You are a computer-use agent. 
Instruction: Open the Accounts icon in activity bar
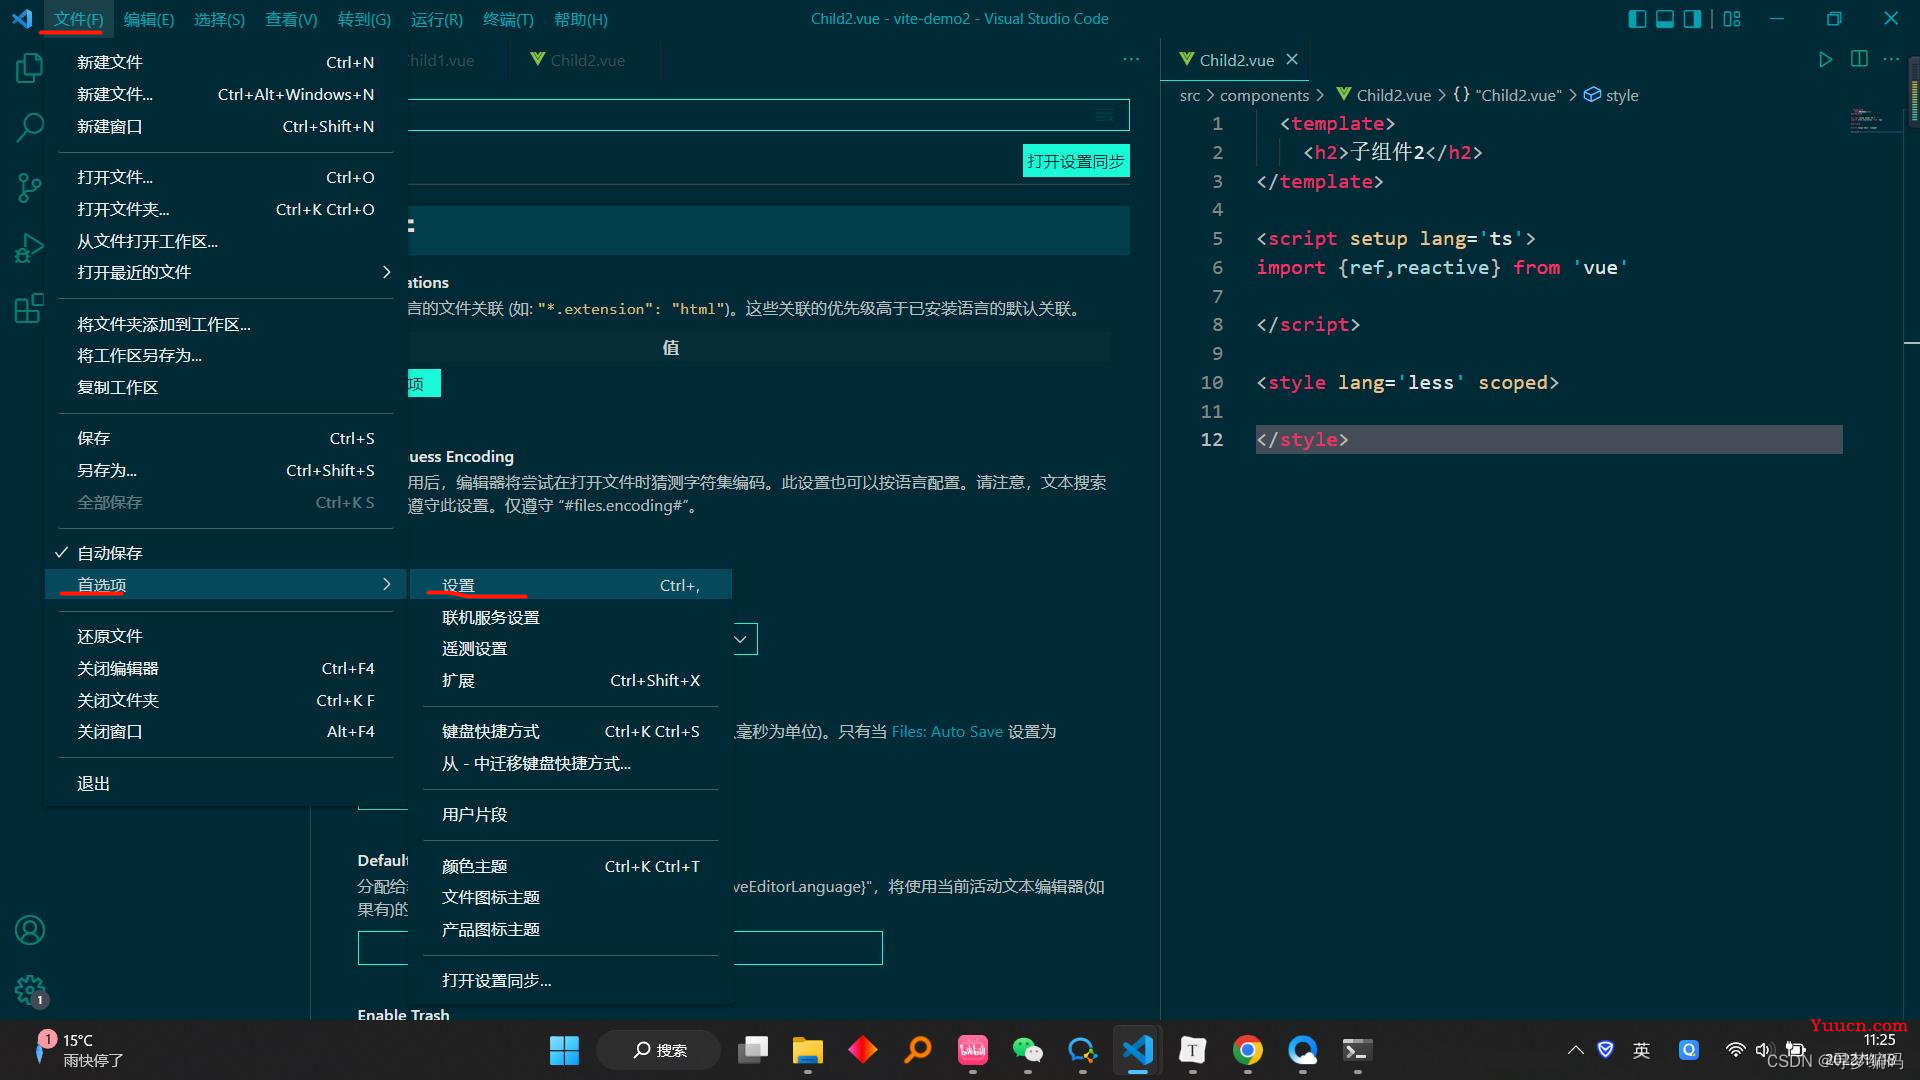[x=29, y=930]
